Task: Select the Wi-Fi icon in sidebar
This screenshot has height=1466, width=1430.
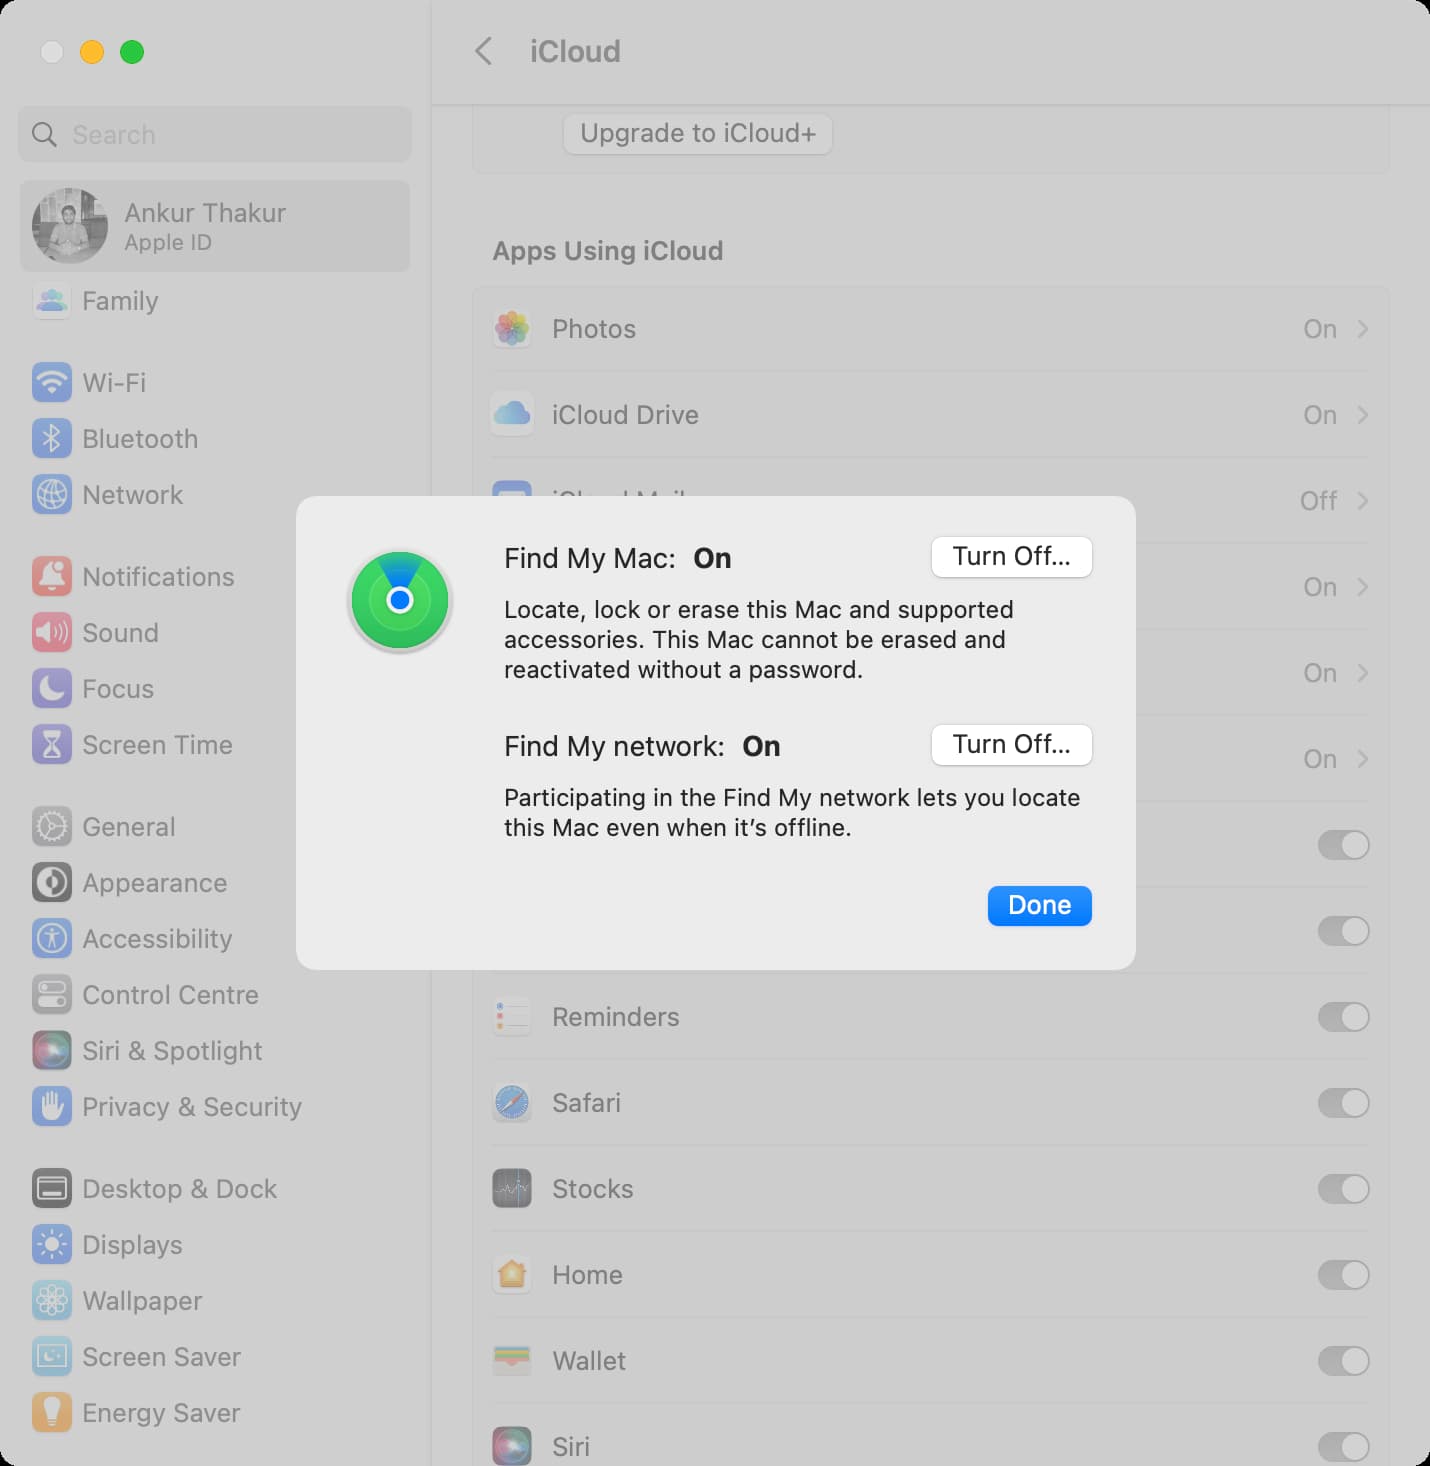Action: click(52, 382)
